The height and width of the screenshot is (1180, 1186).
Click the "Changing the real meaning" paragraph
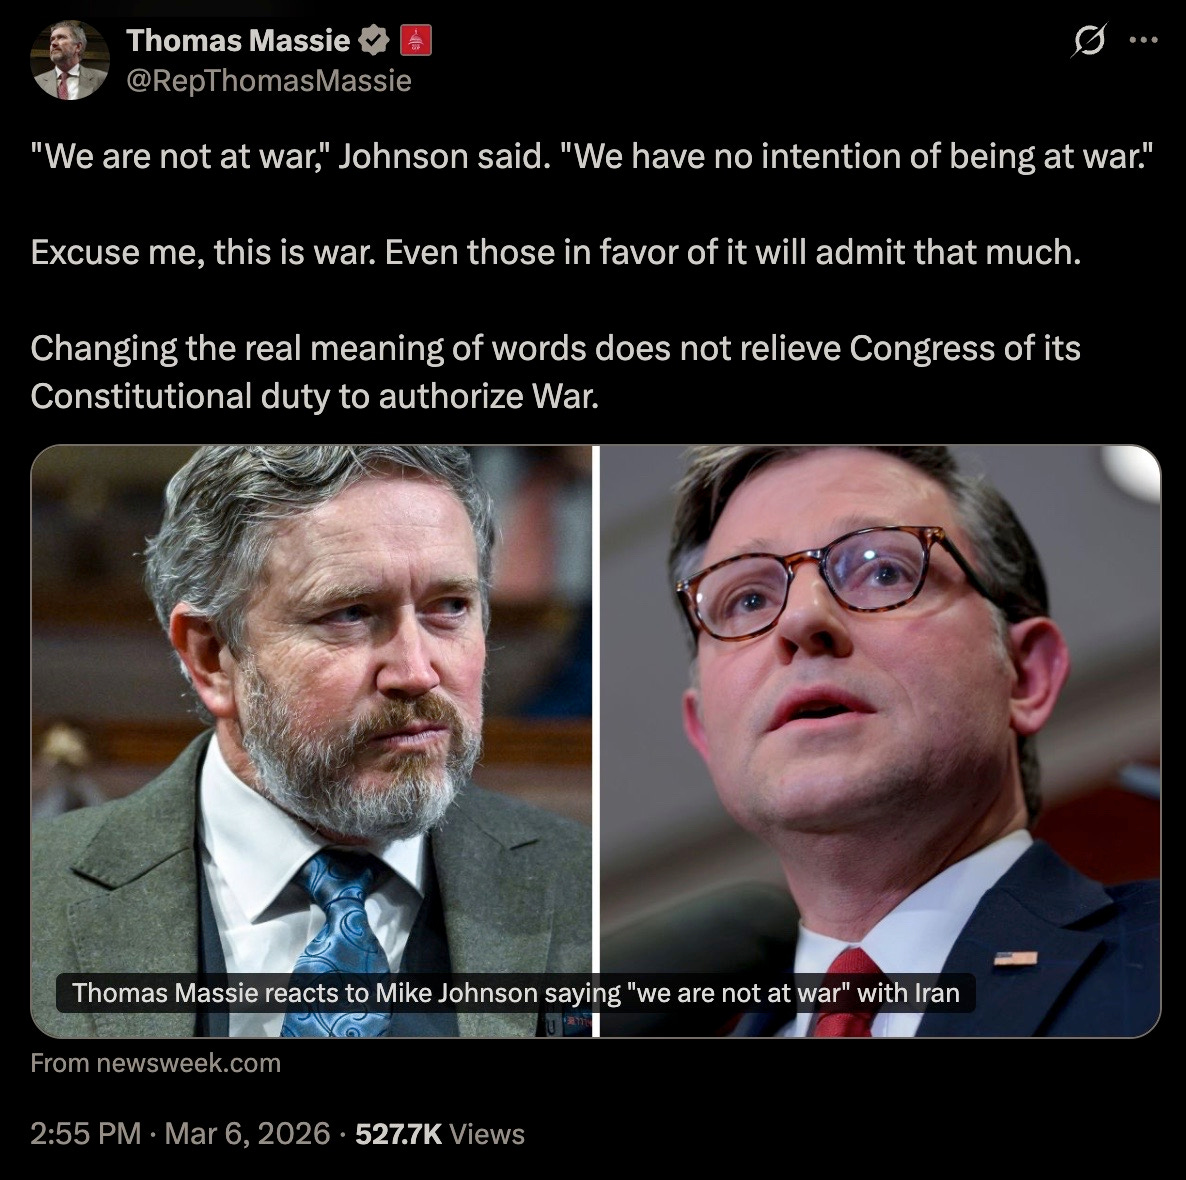(556, 372)
